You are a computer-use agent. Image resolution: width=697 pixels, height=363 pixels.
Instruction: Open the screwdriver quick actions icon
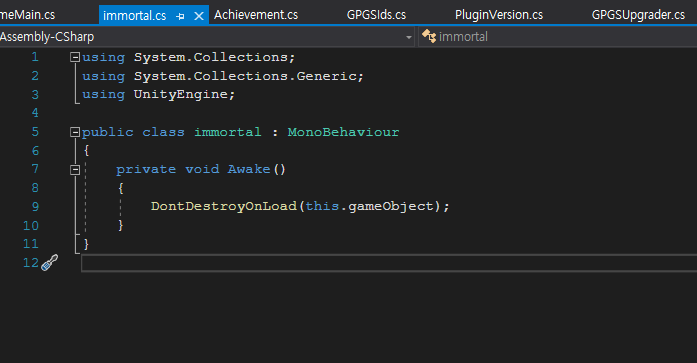49,263
